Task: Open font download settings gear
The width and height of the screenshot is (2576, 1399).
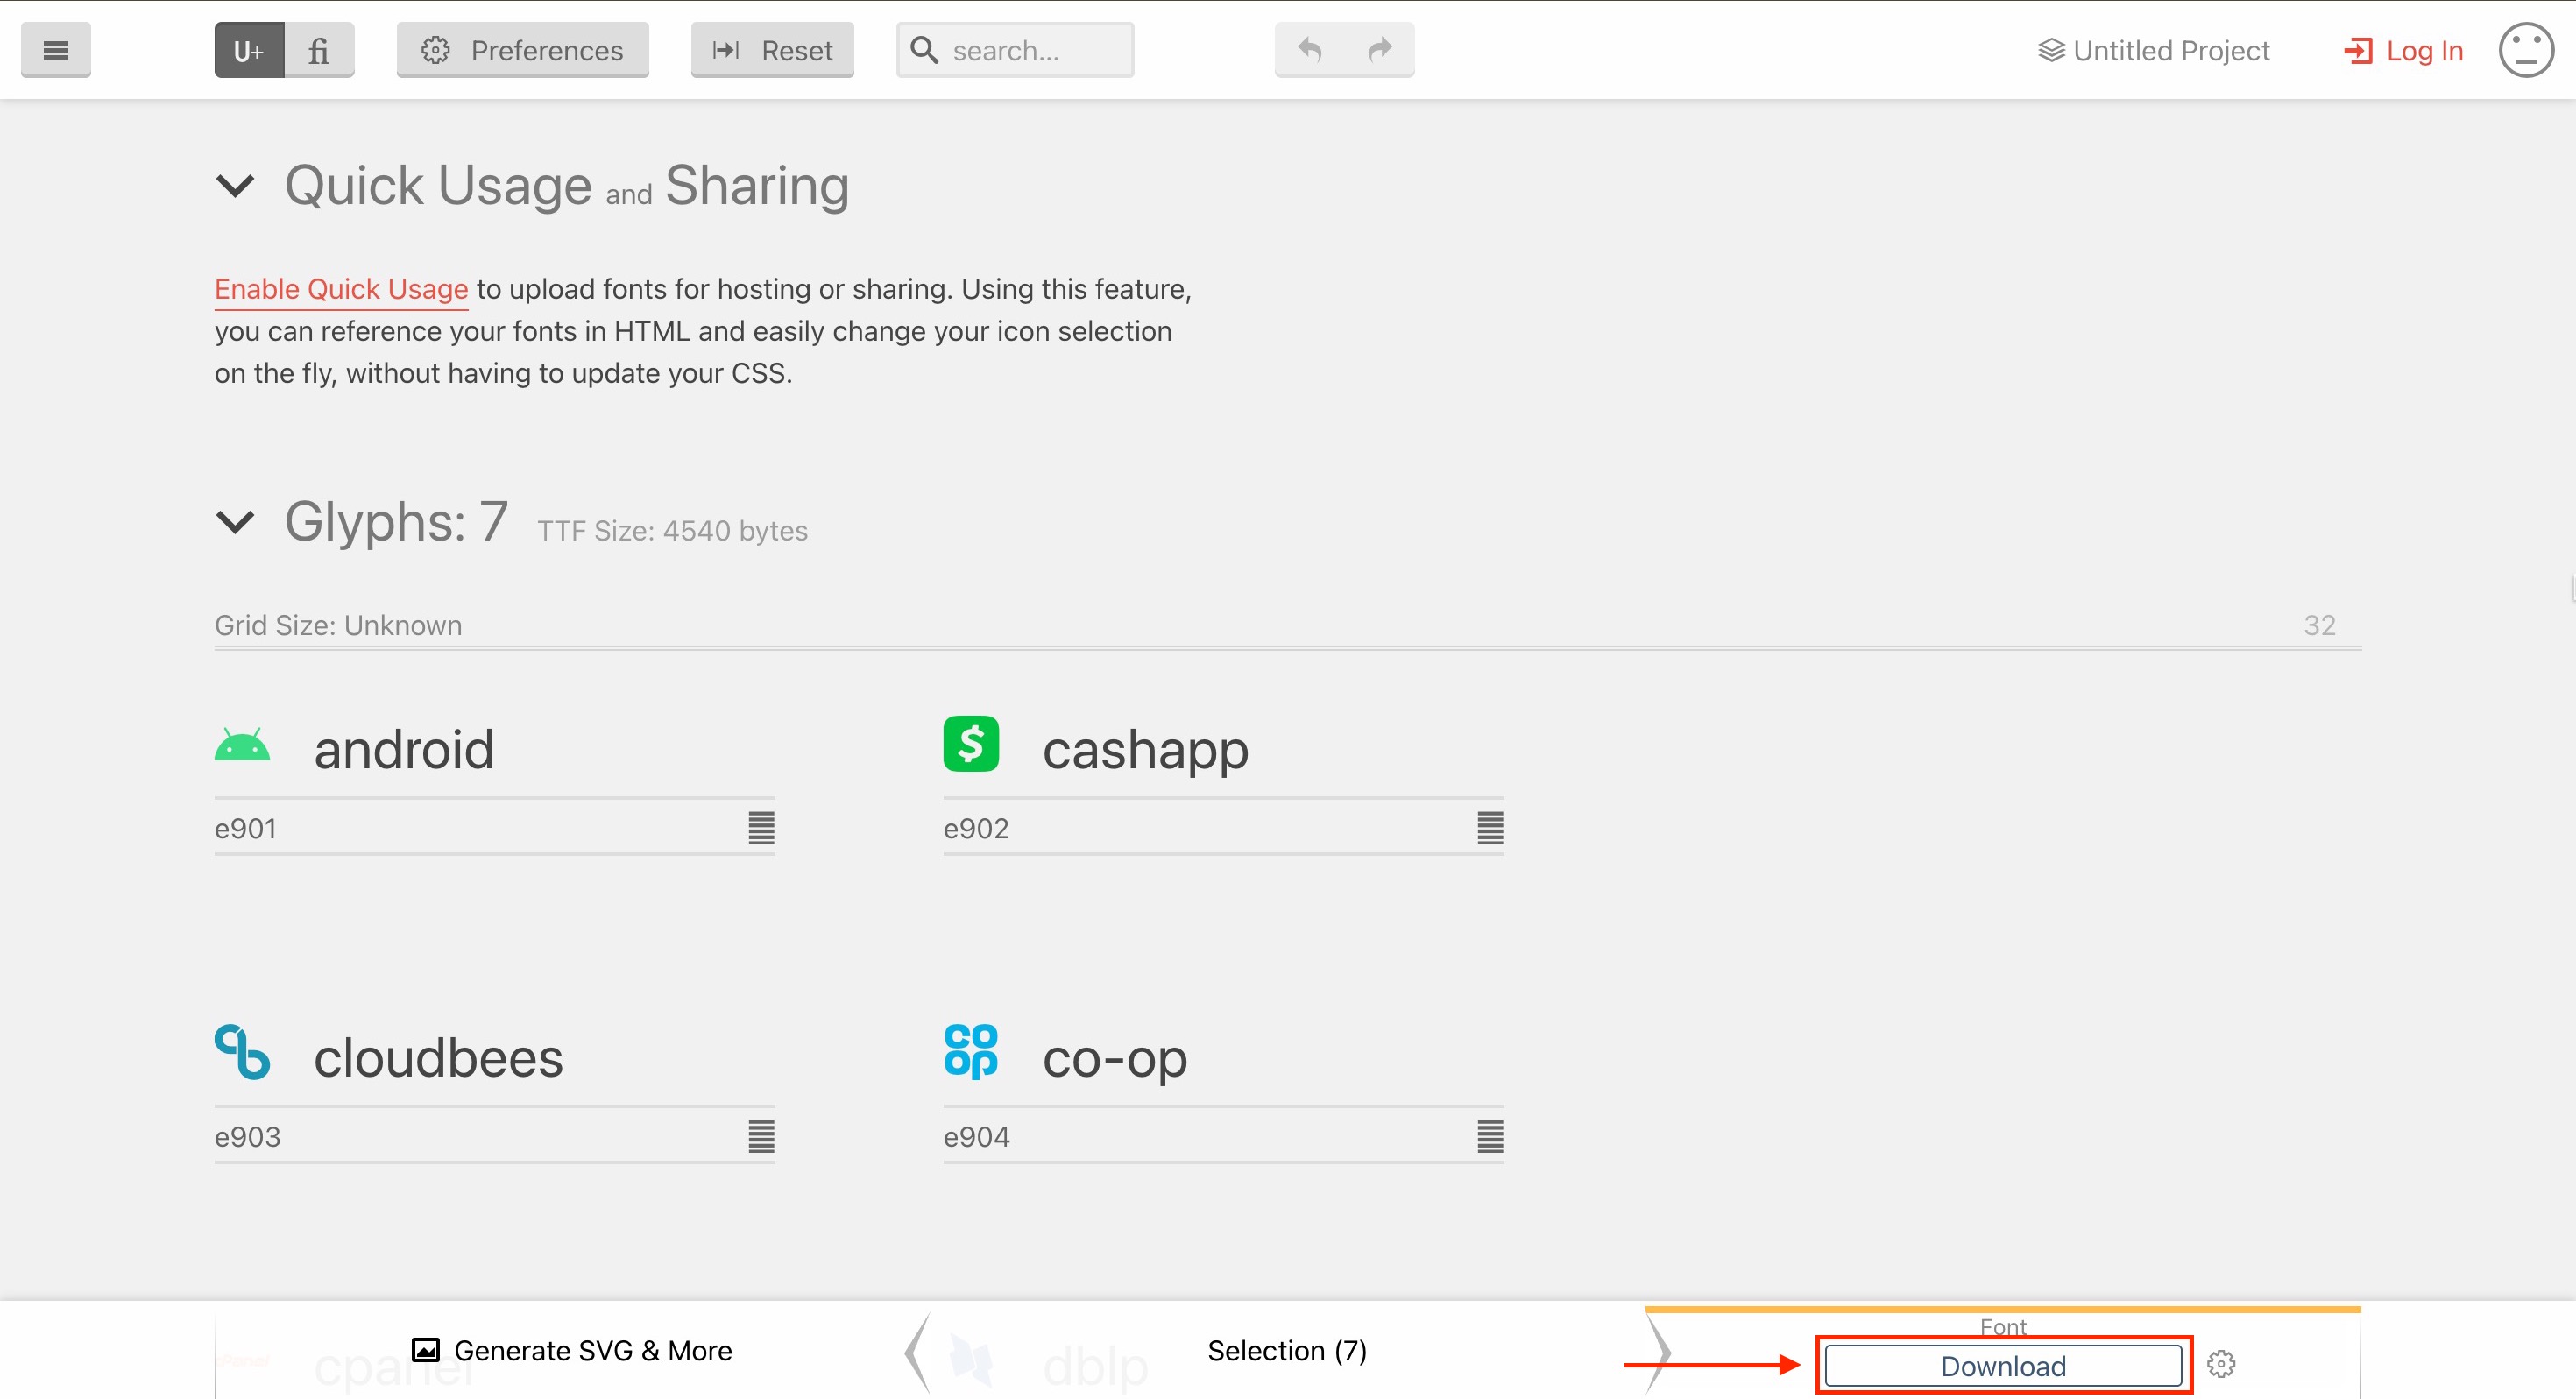Action: [2220, 1364]
